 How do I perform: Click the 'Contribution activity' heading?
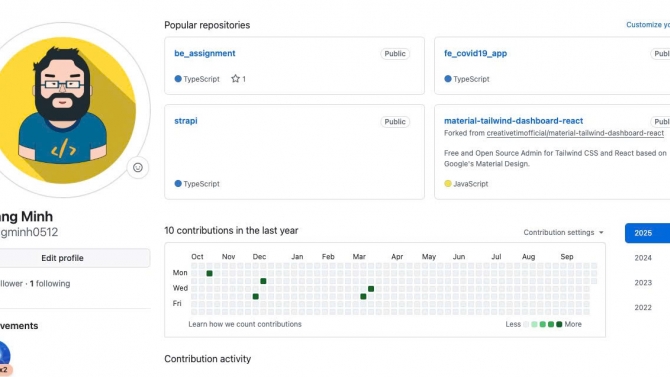208,359
